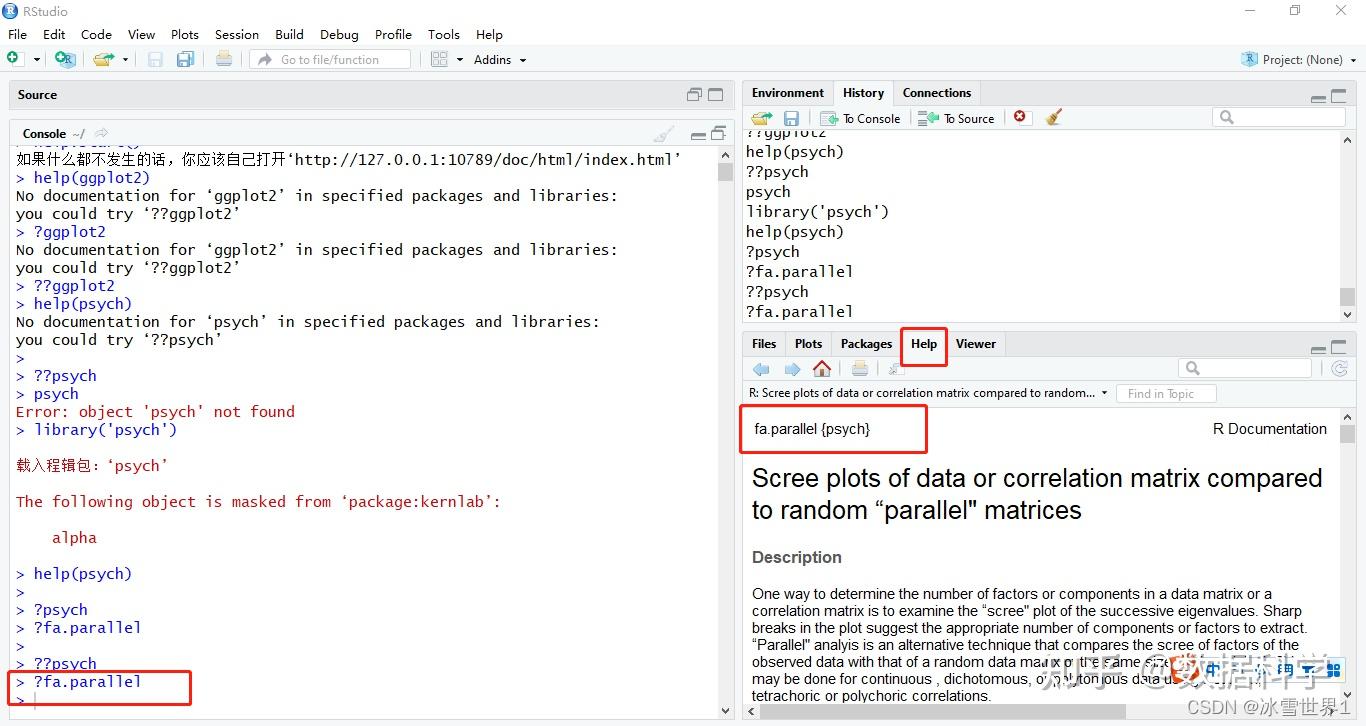This screenshot has width=1366, height=726.
Task: Switch to the Packages tab
Action: tap(866, 344)
